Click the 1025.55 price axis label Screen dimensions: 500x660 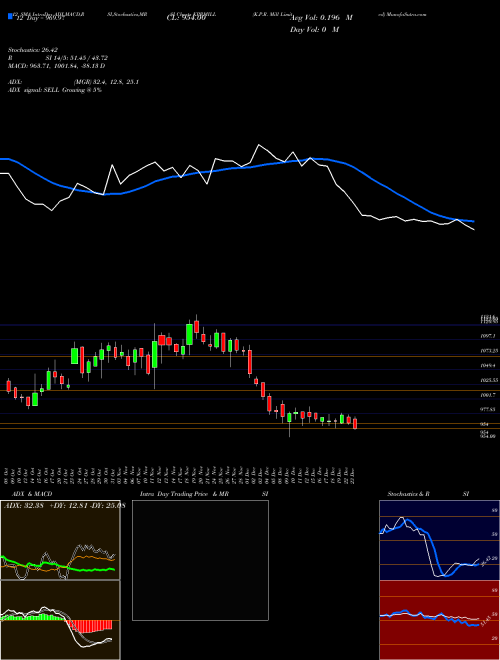pyautogui.click(x=489, y=380)
